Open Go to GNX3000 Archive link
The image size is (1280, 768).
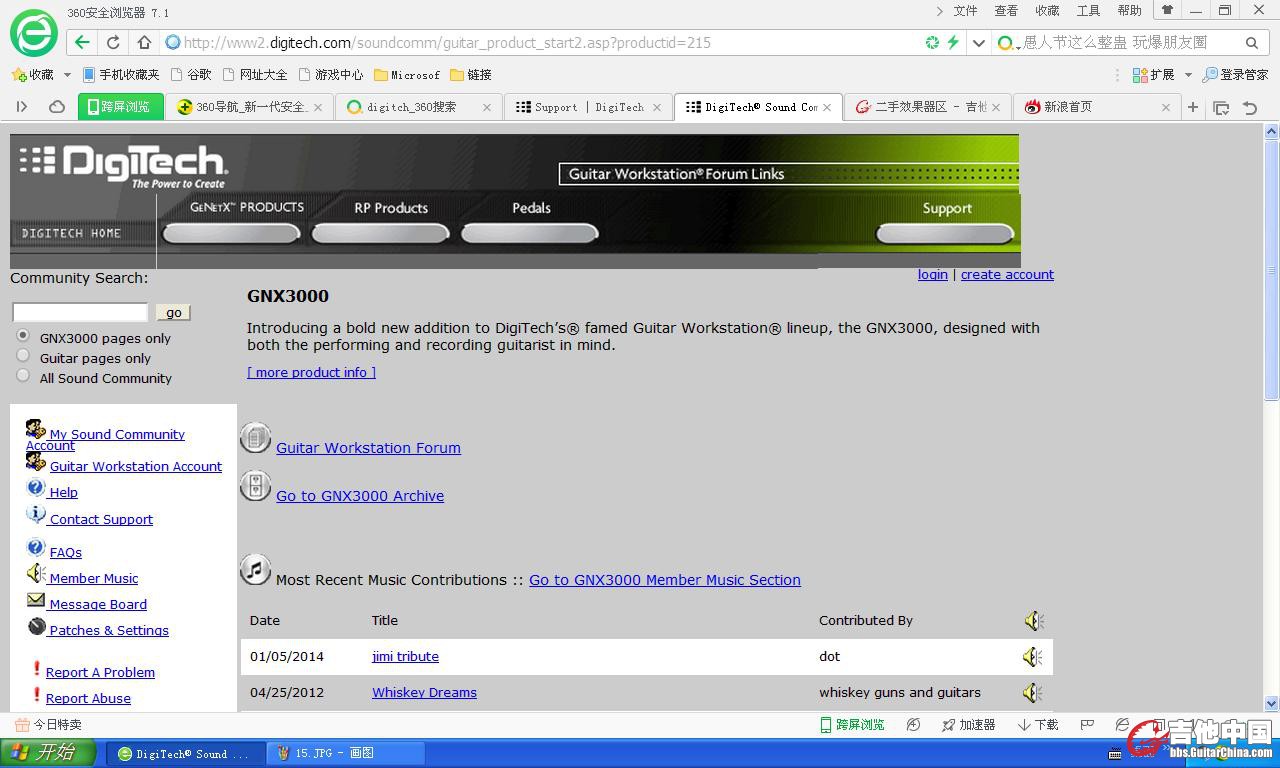360,496
